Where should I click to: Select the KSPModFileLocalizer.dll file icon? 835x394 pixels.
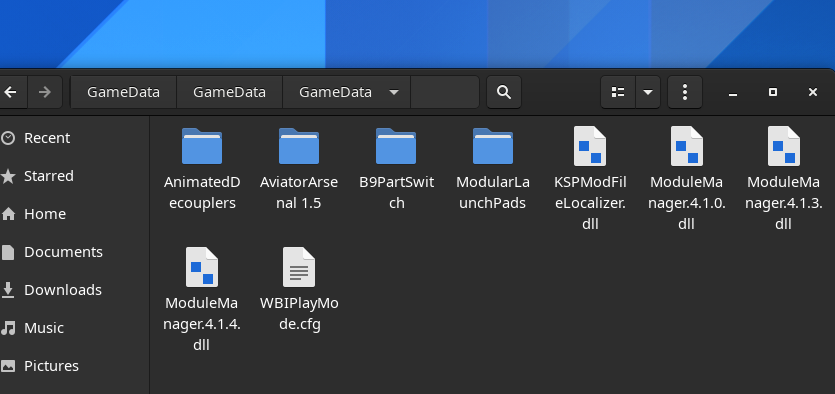coord(590,146)
